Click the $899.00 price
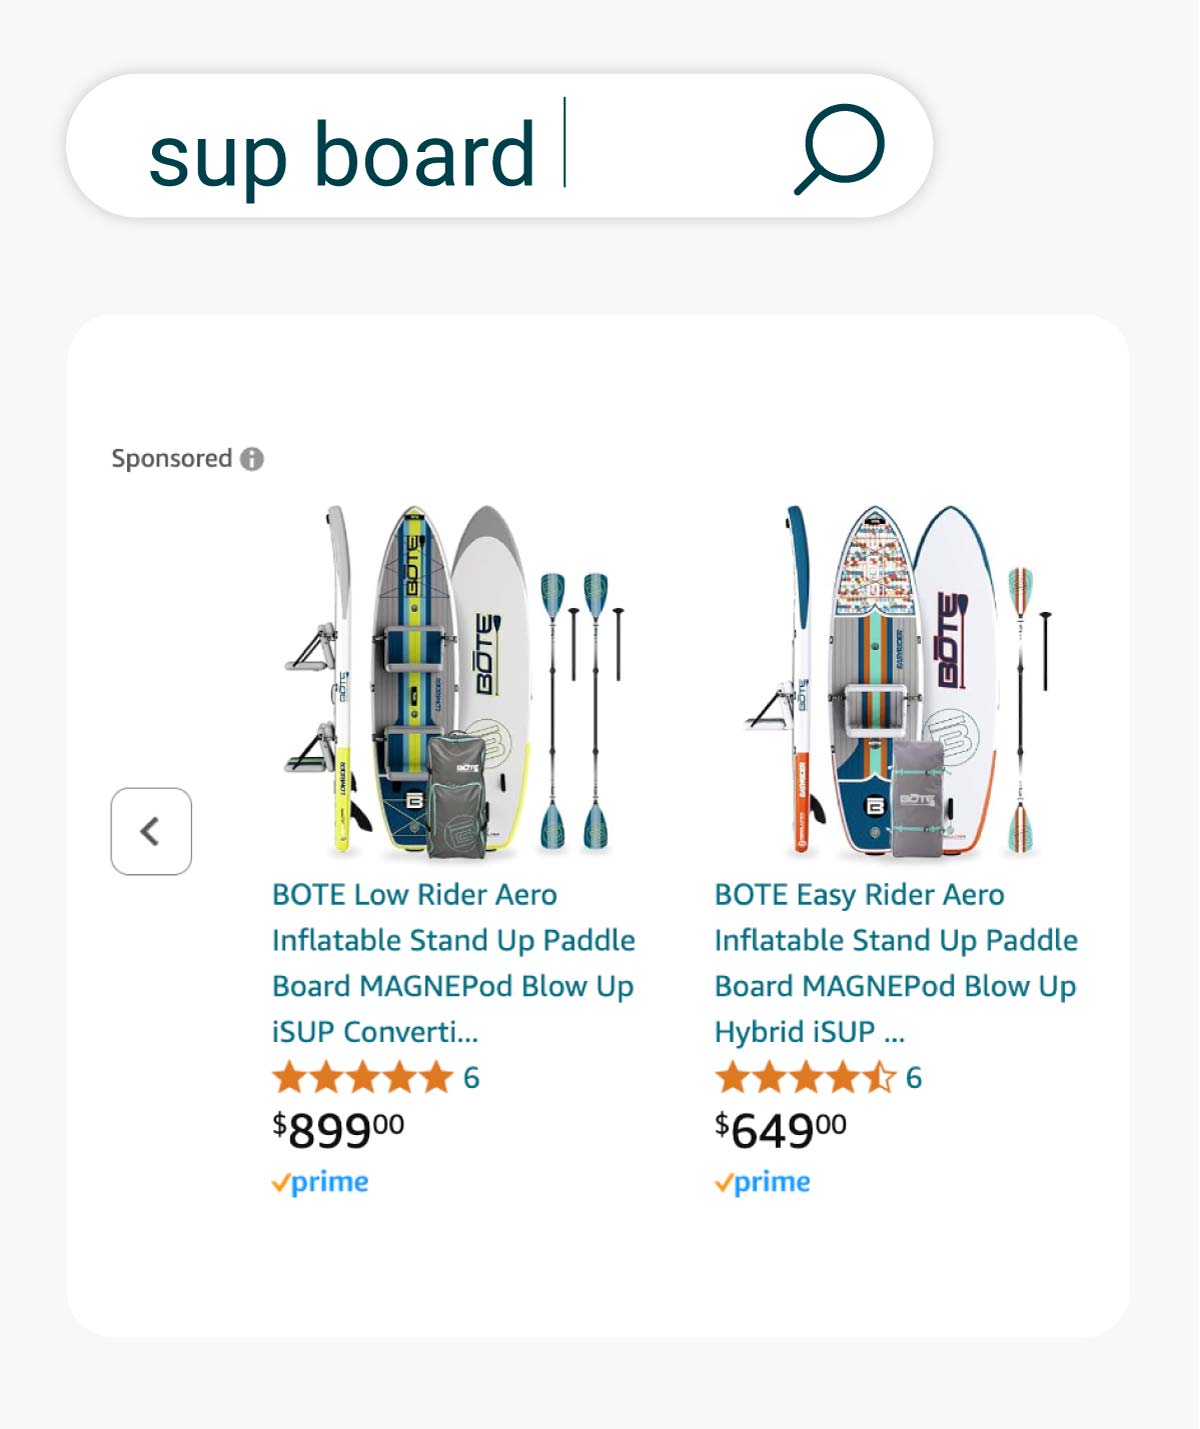The image size is (1200, 1429). coord(338,1130)
